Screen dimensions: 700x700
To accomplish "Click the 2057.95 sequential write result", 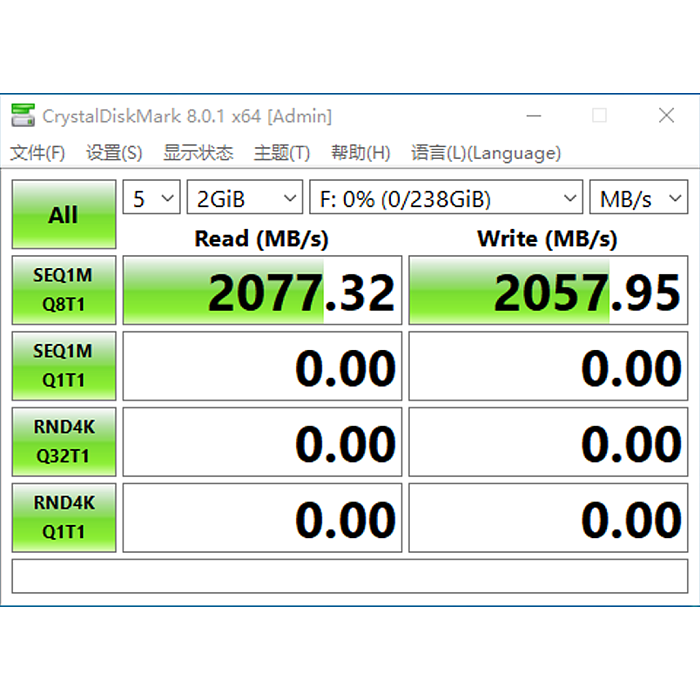I will click(548, 290).
